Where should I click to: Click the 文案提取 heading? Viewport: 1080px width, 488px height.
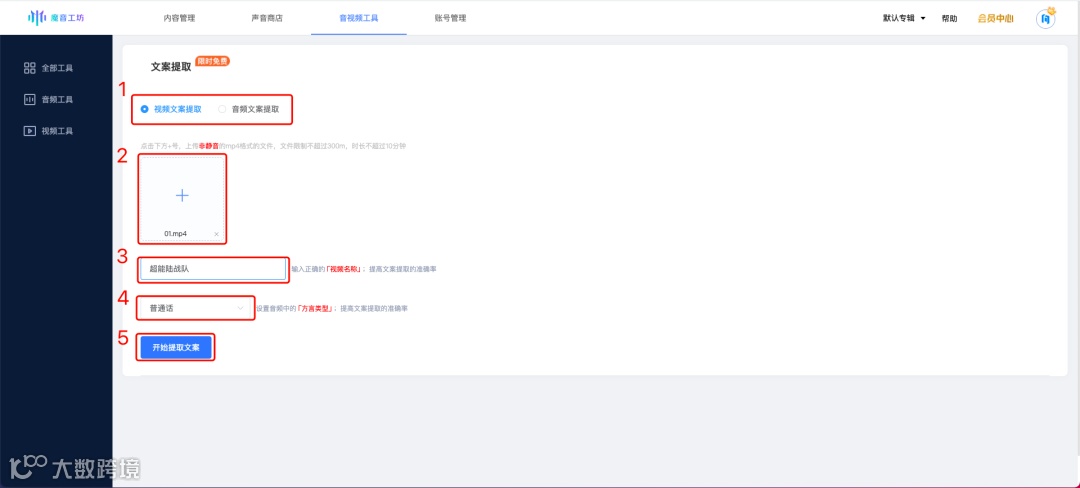tap(171, 67)
